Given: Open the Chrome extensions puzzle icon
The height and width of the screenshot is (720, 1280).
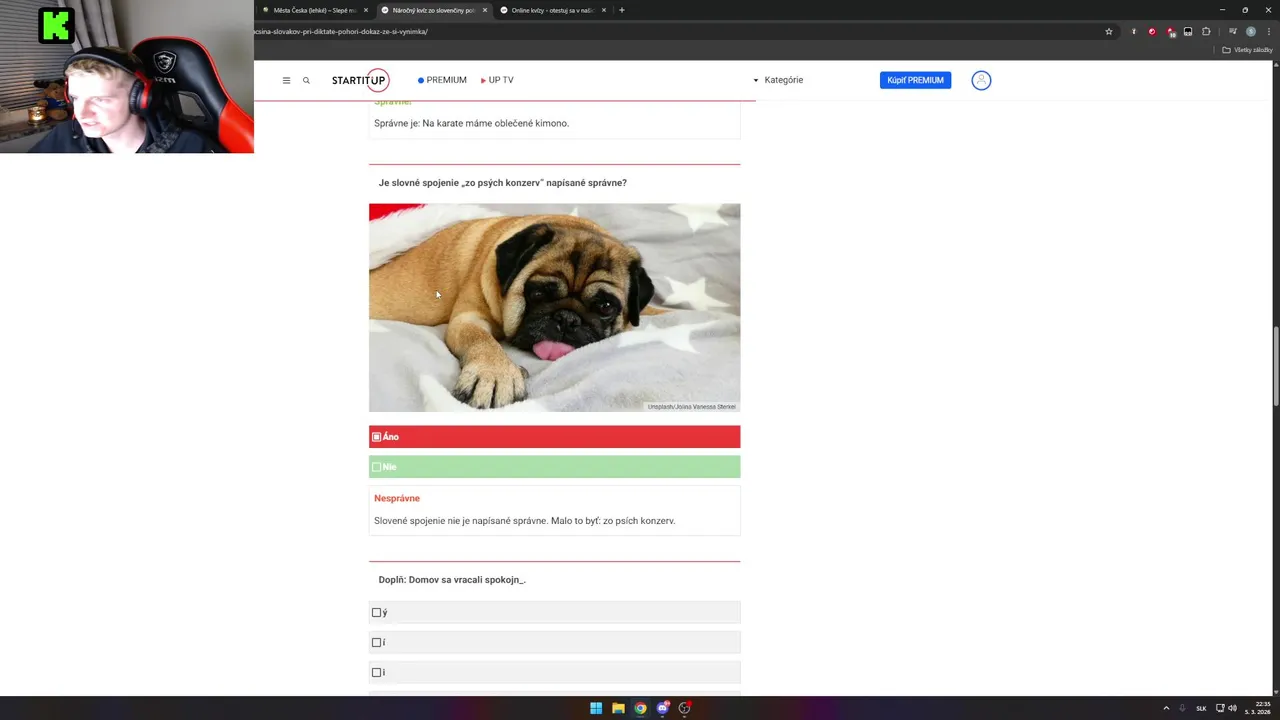Looking at the screenshot, I should coord(1206,31).
